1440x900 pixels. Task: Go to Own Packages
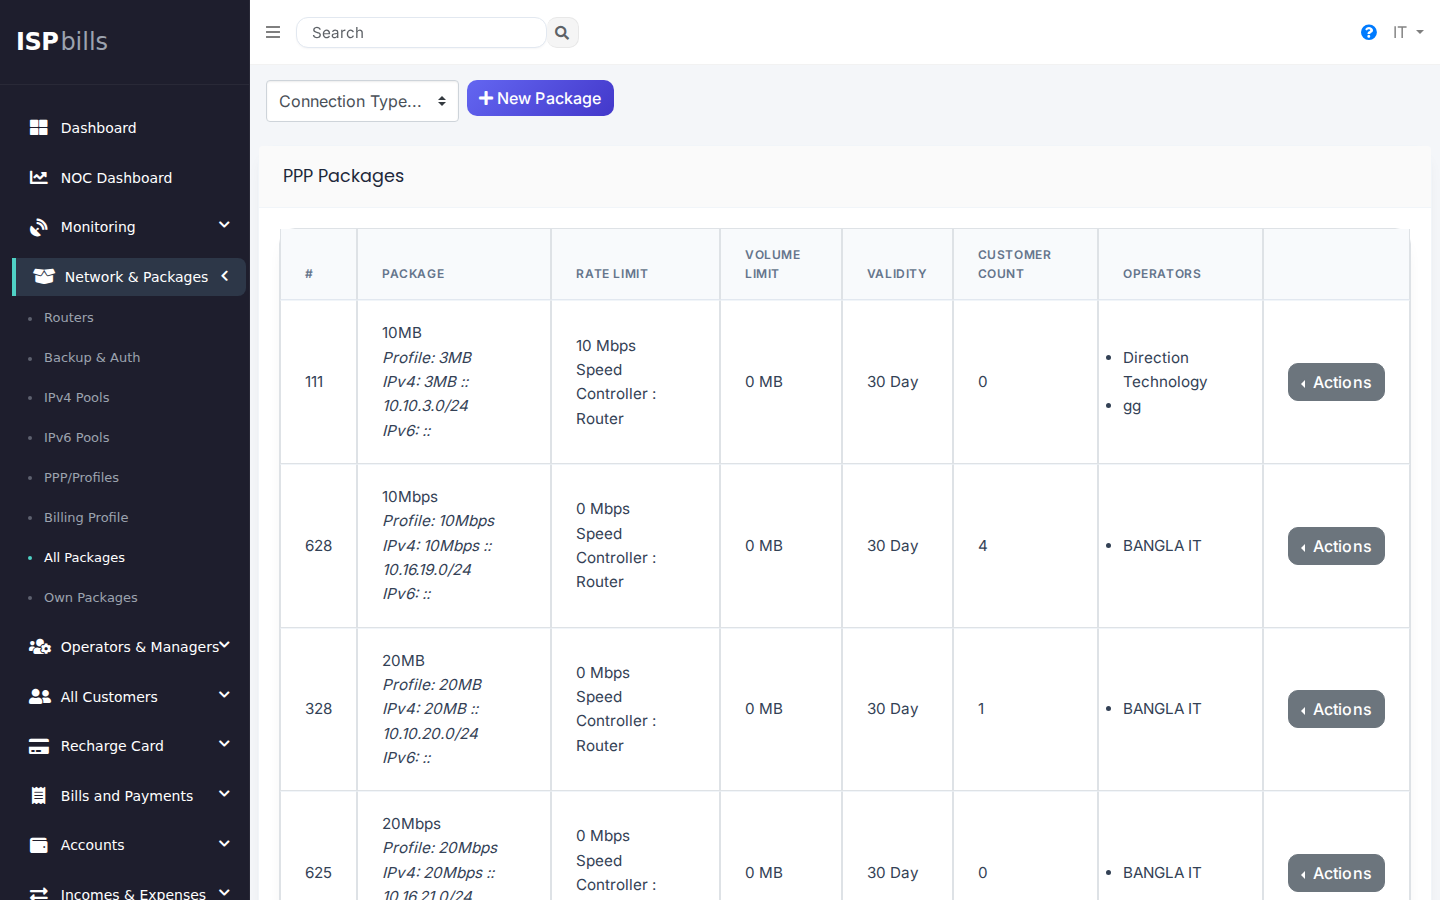click(90, 598)
